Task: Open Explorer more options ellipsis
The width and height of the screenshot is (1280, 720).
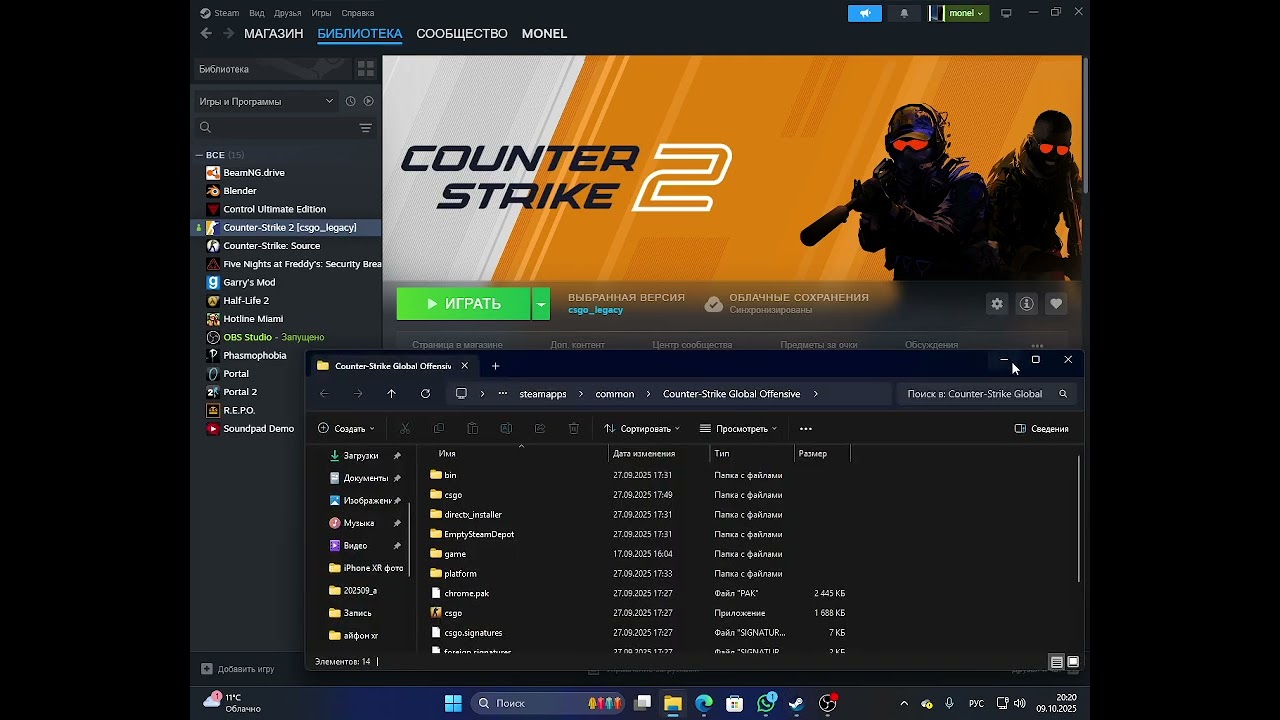Action: coord(806,429)
